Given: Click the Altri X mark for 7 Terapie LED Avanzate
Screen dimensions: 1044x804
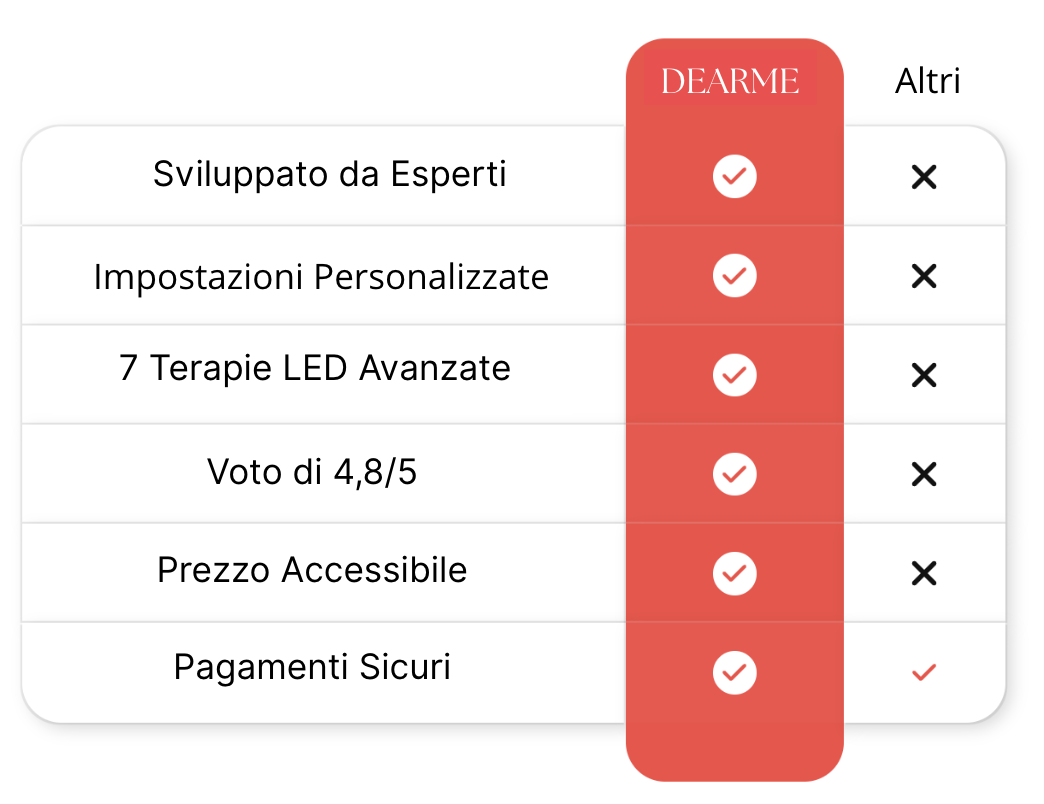Looking at the screenshot, I should [924, 375].
